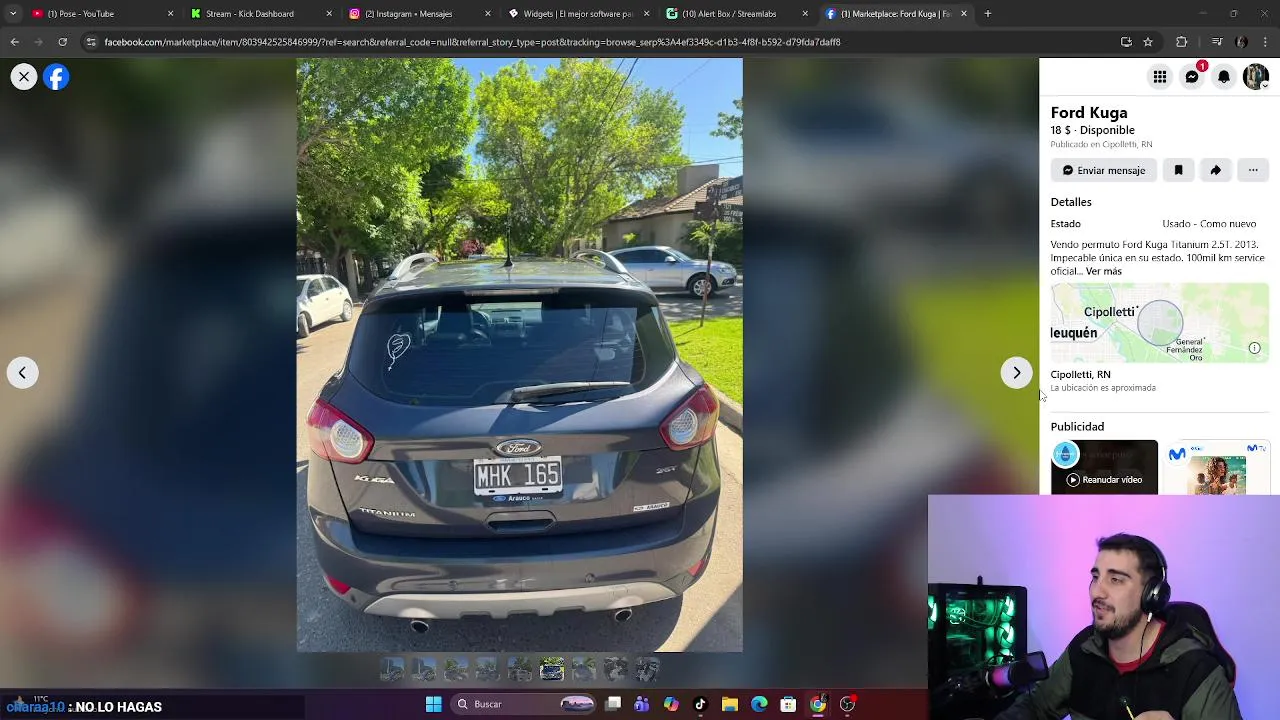Image resolution: width=1280 pixels, height=720 pixels.
Task: Expand the description with Ver más
Action: 1103,271
